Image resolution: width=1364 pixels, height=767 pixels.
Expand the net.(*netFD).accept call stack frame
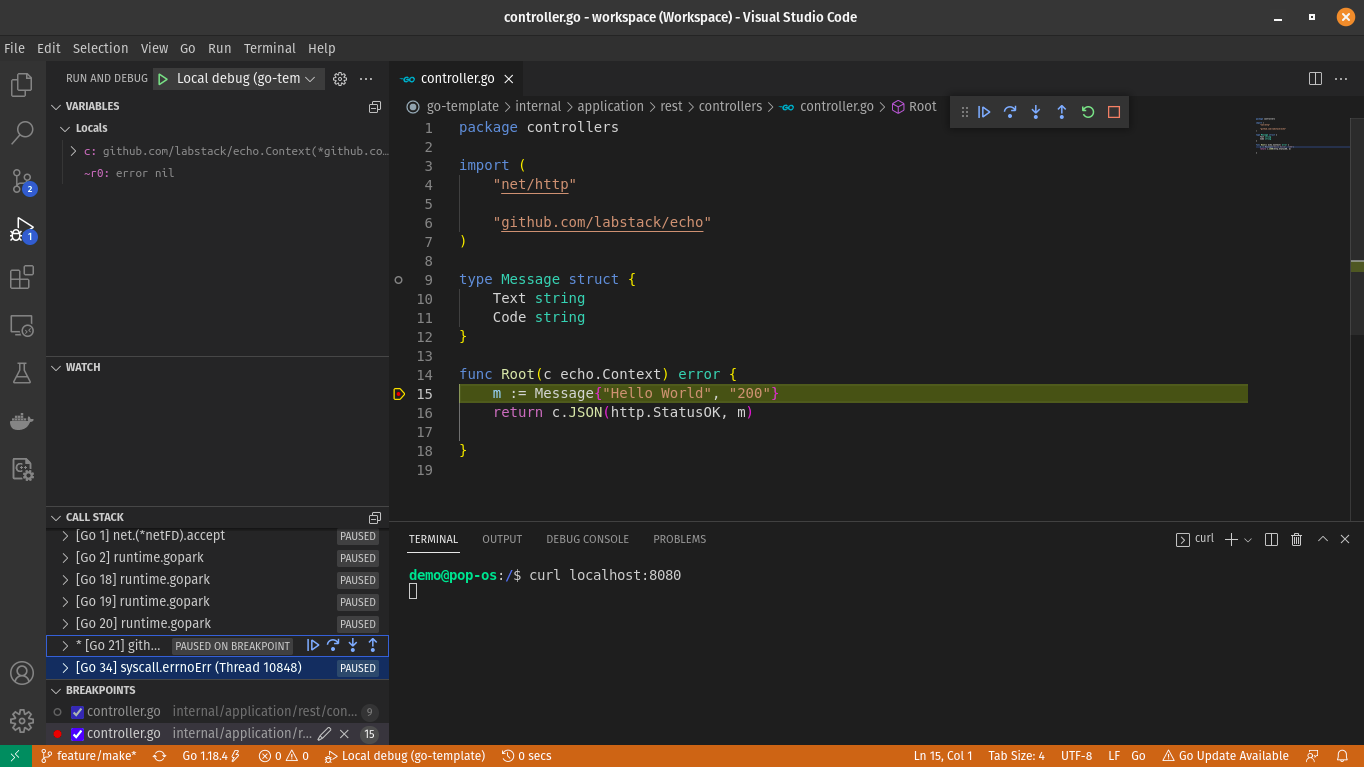(x=65, y=536)
